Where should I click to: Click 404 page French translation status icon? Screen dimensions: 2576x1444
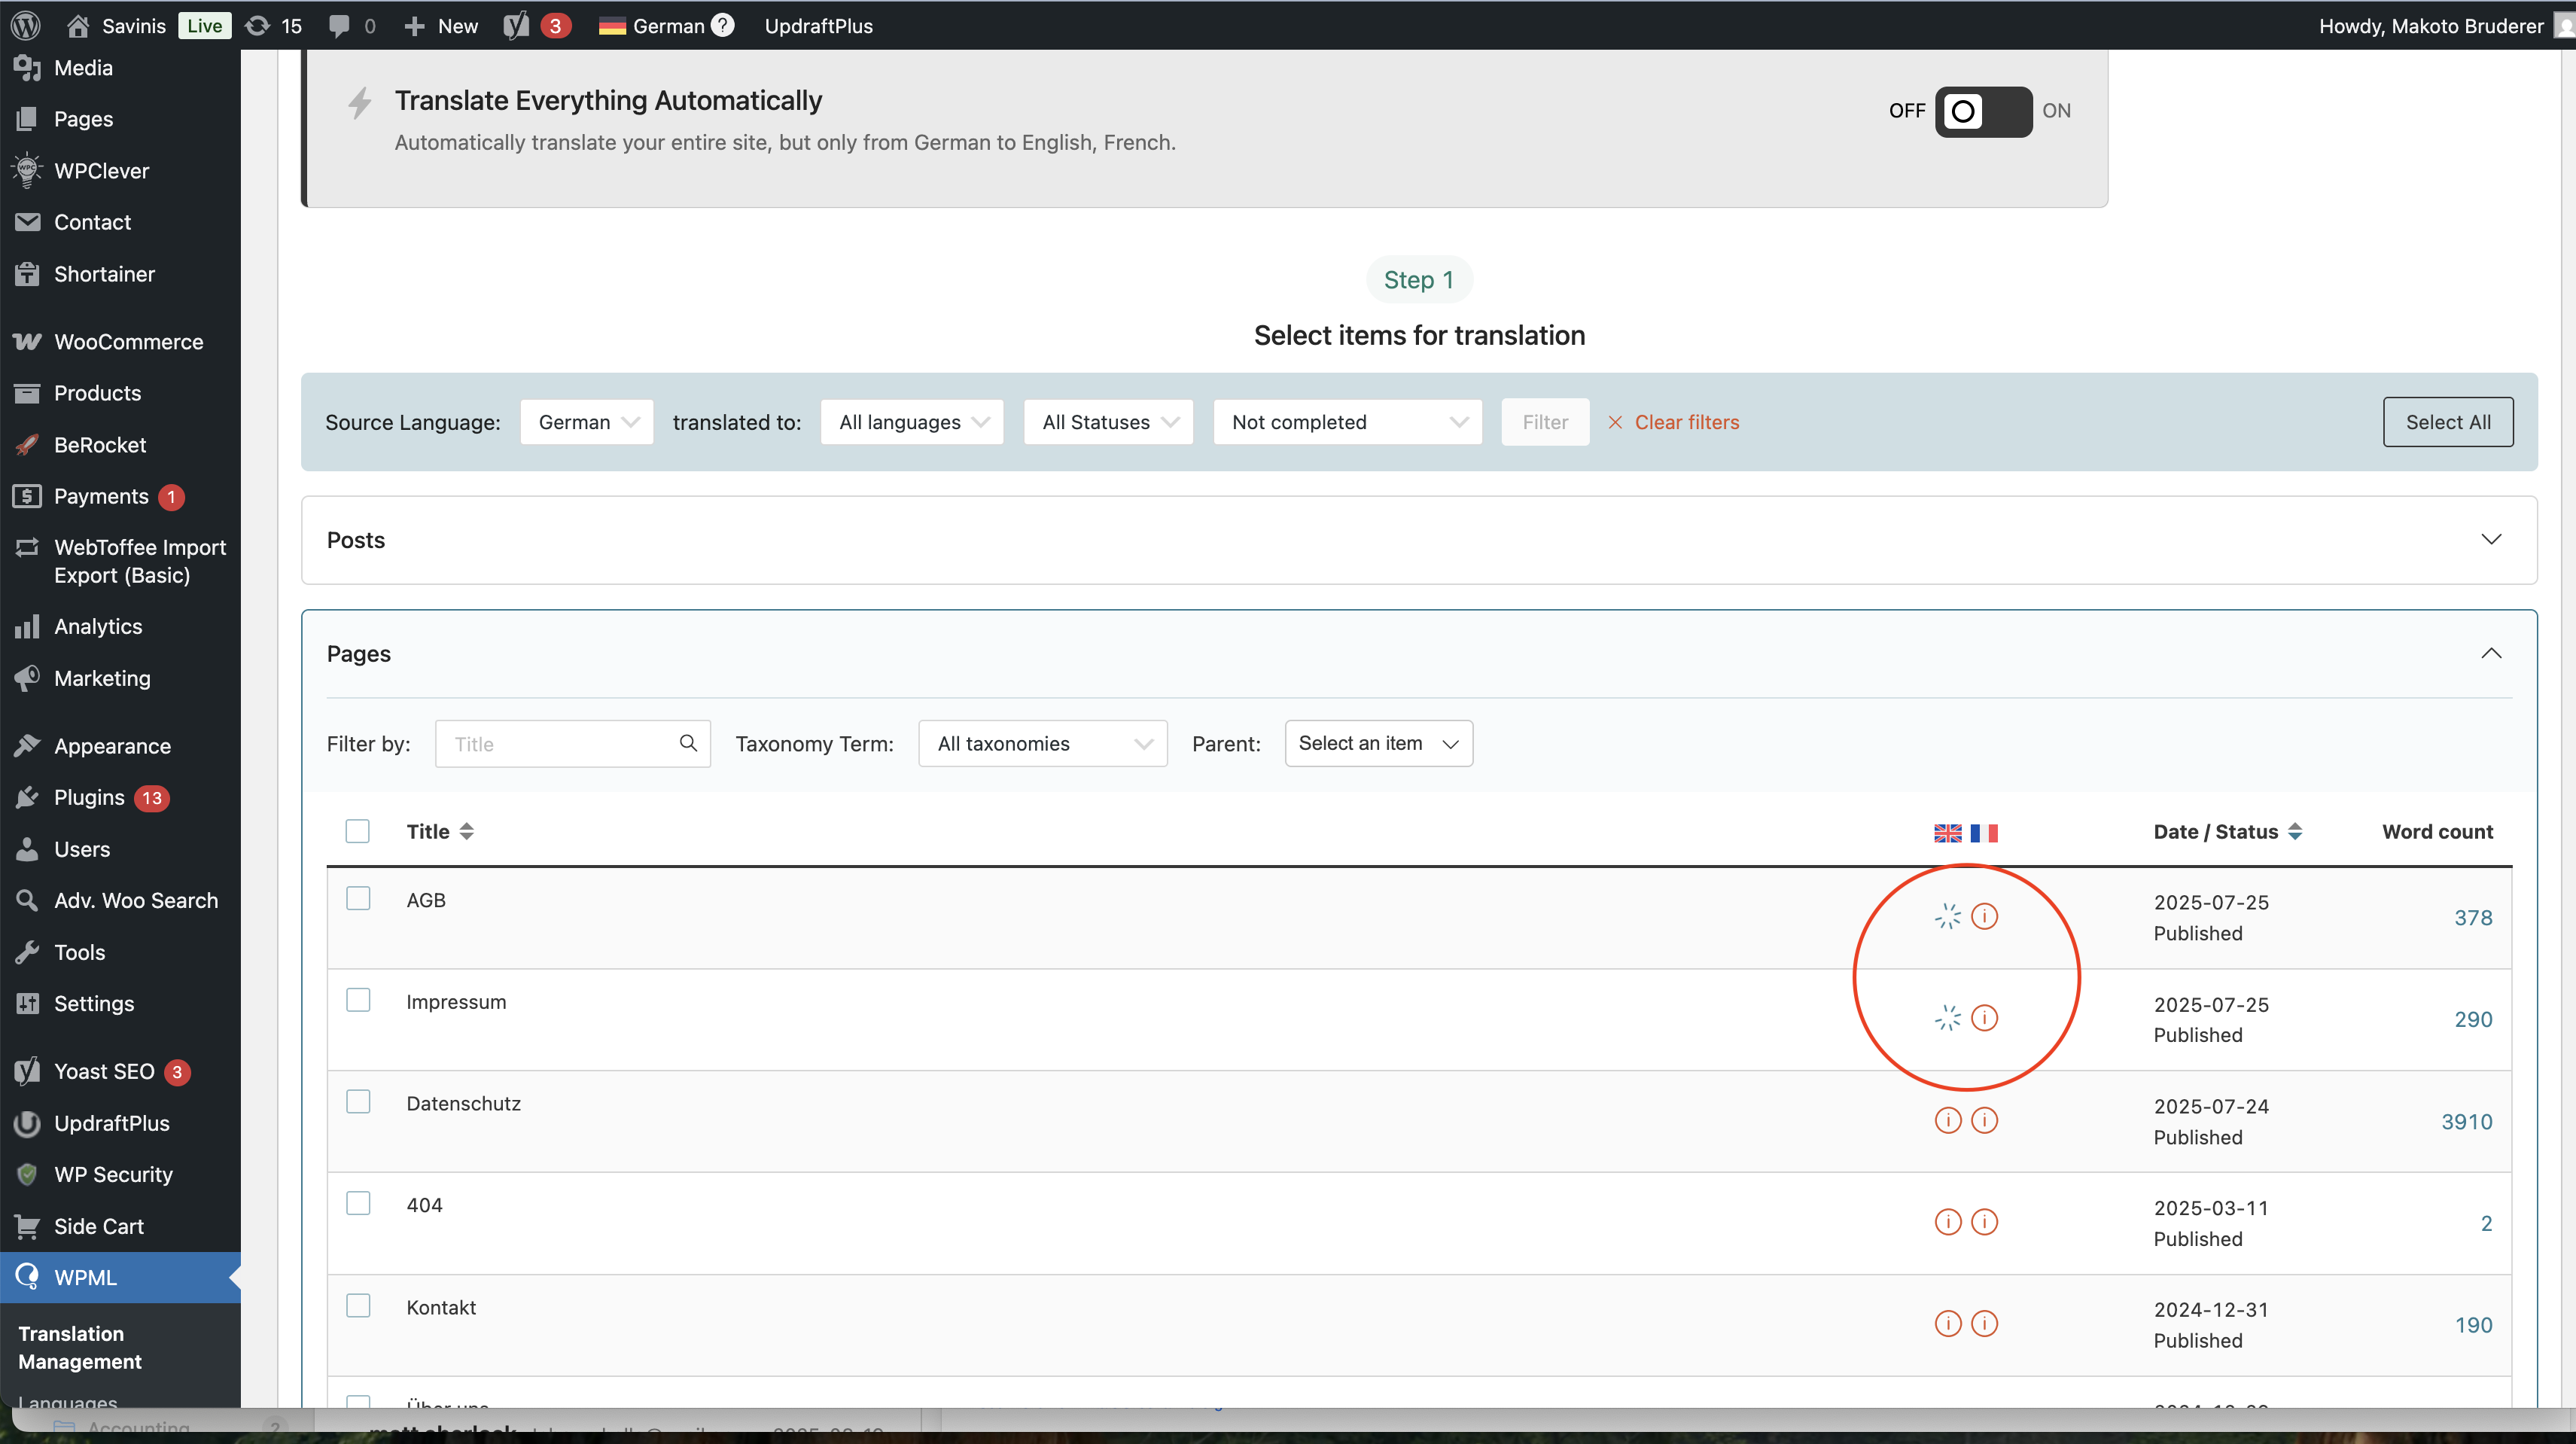(1984, 1222)
